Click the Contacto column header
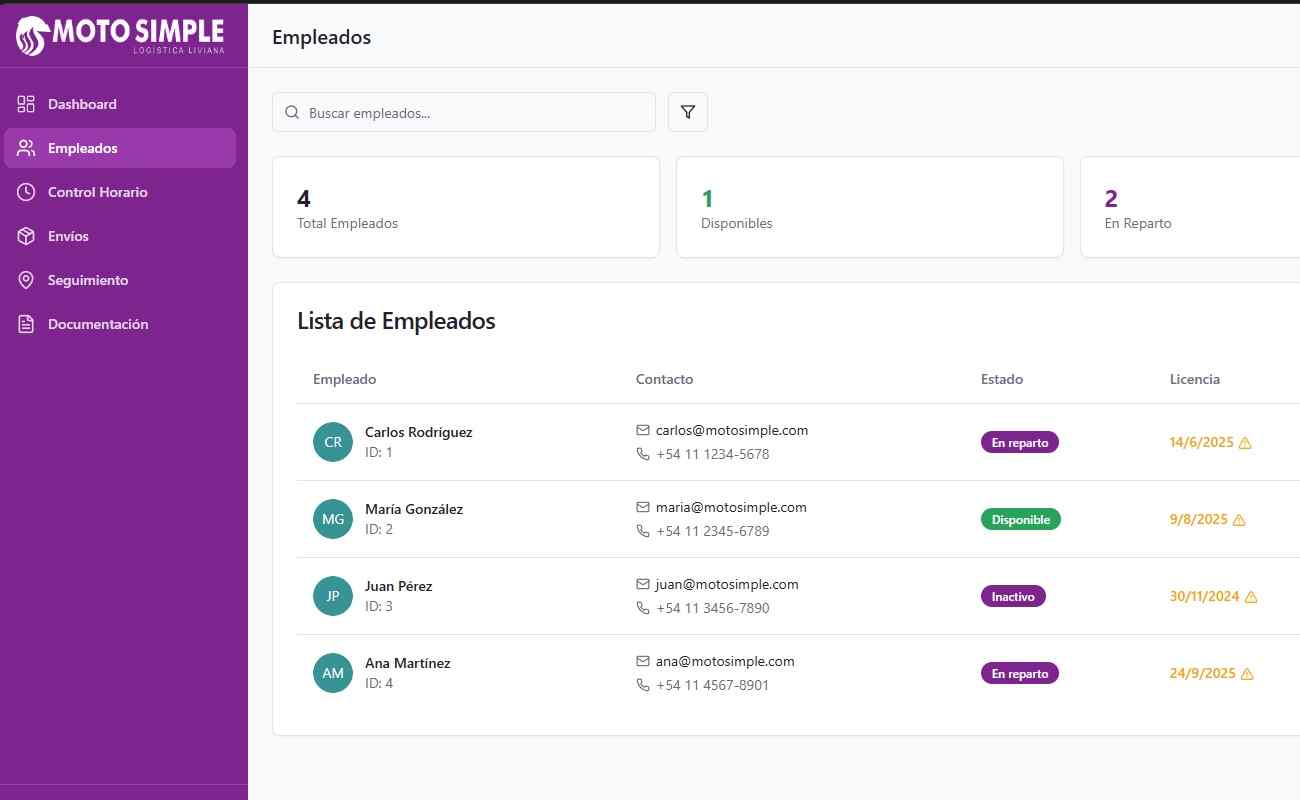1300x800 pixels. (x=664, y=379)
